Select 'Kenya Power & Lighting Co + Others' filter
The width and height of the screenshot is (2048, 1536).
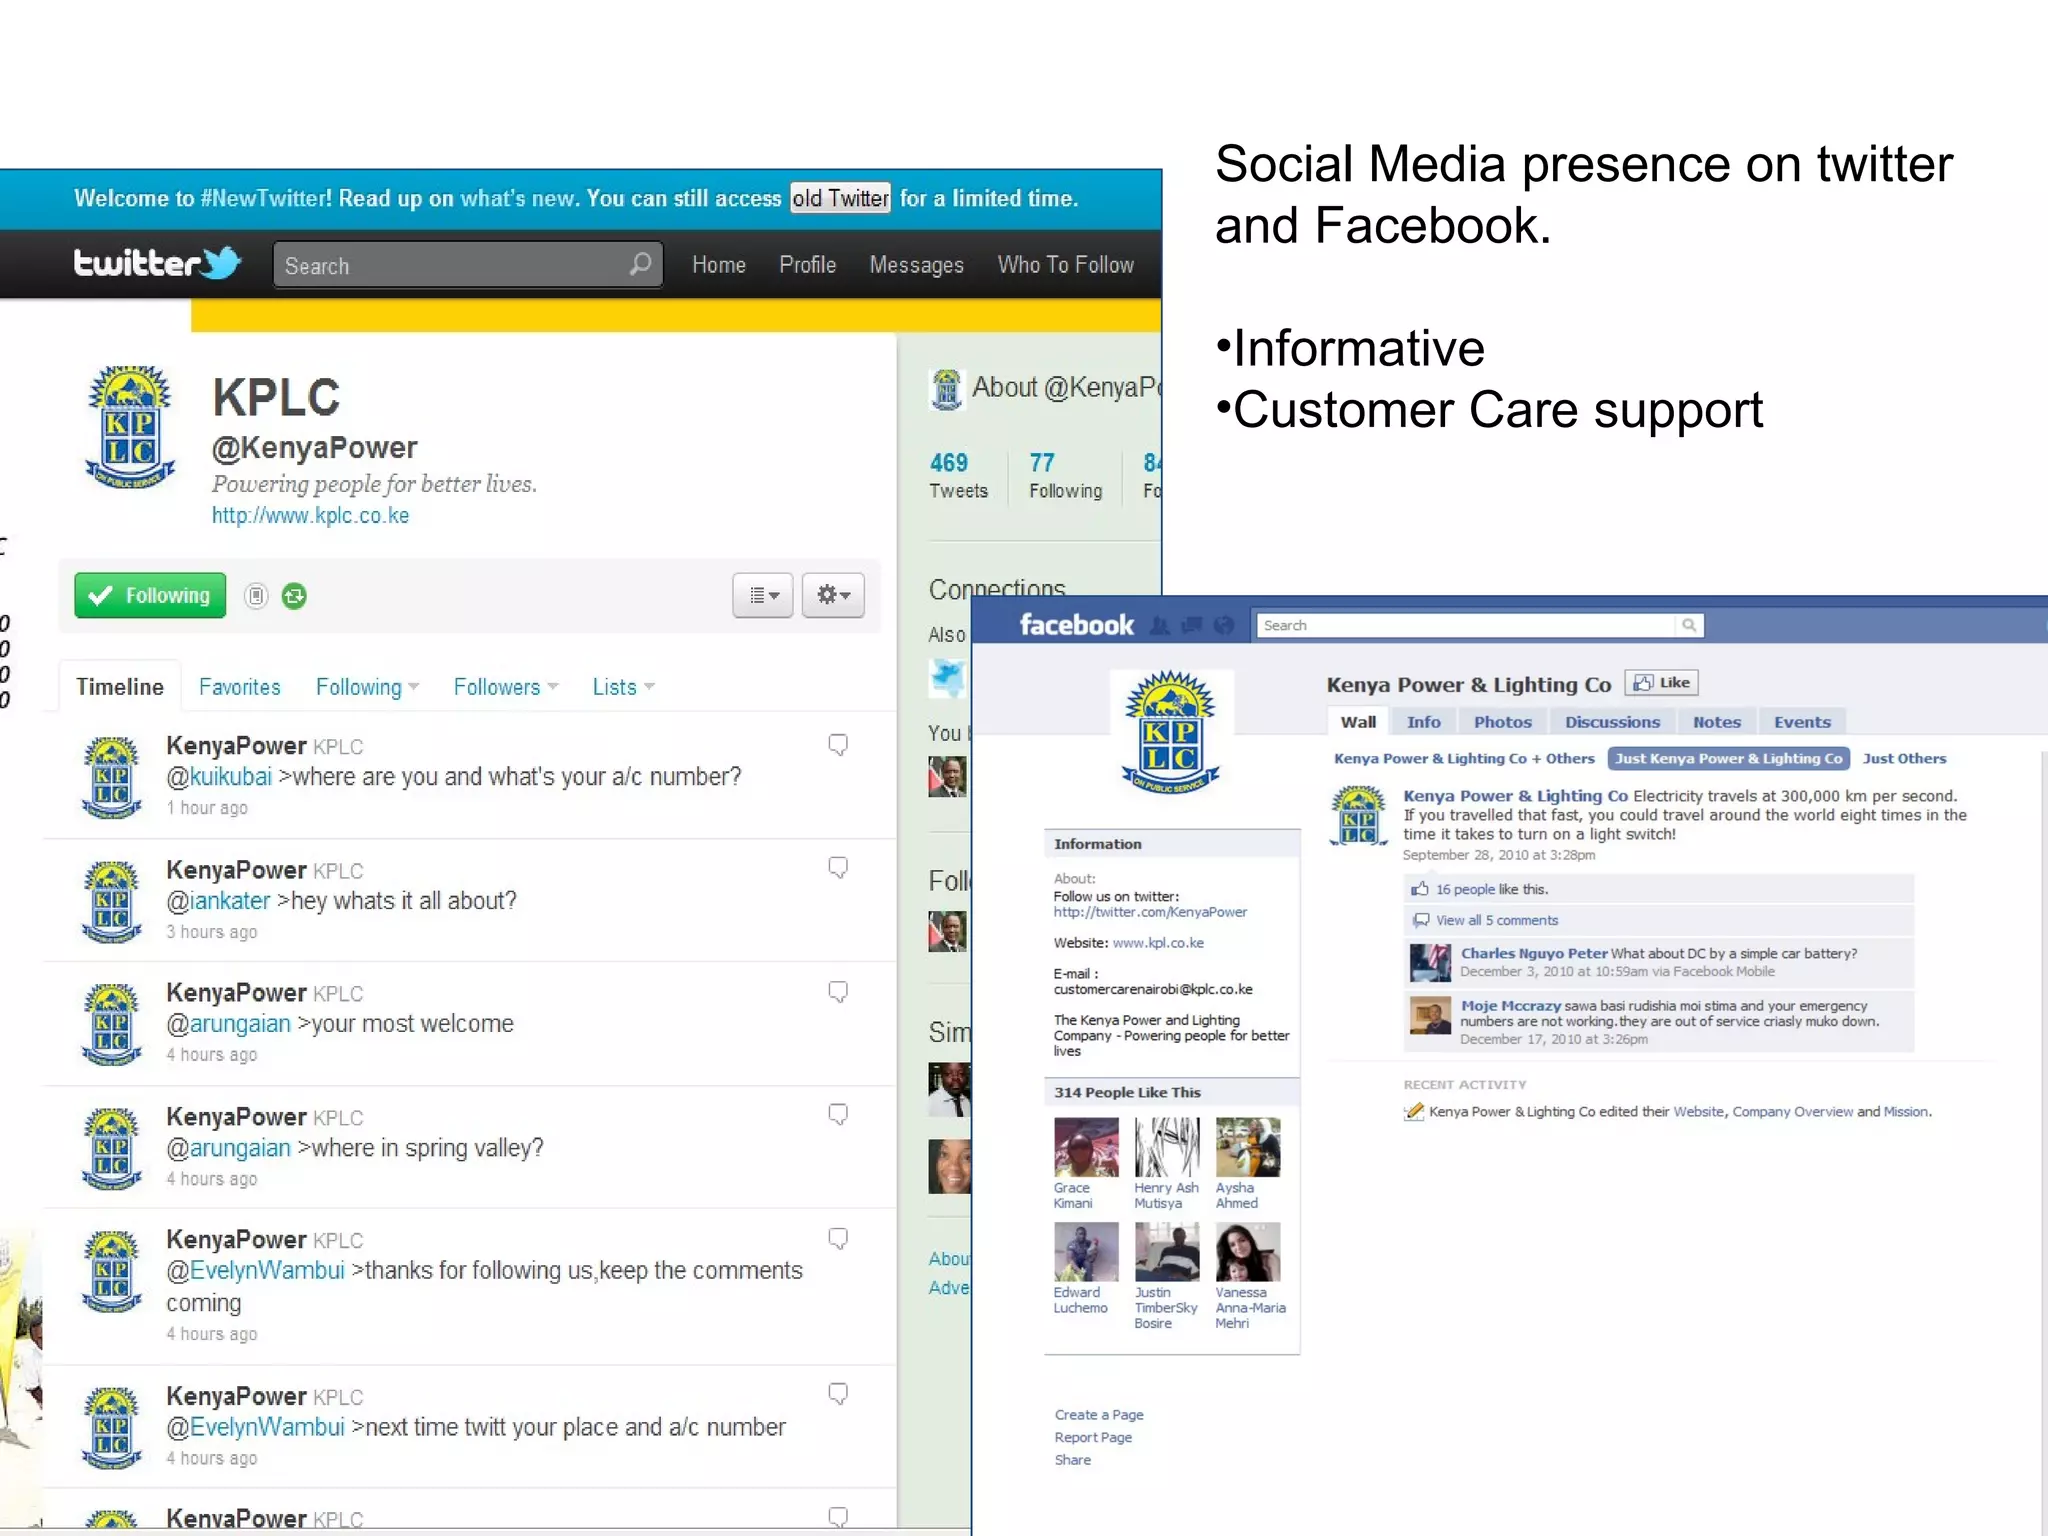tap(1464, 758)
